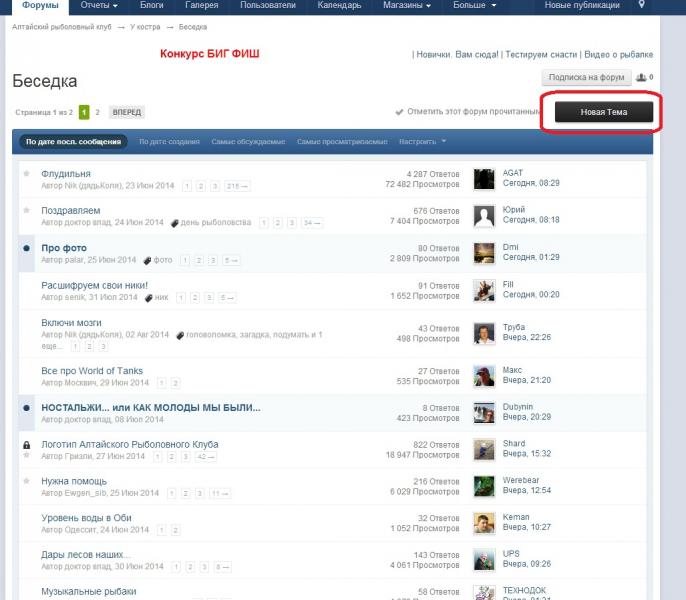Go to page 2 of the forum
Viewport: 686px width, 600px height.
97,113
